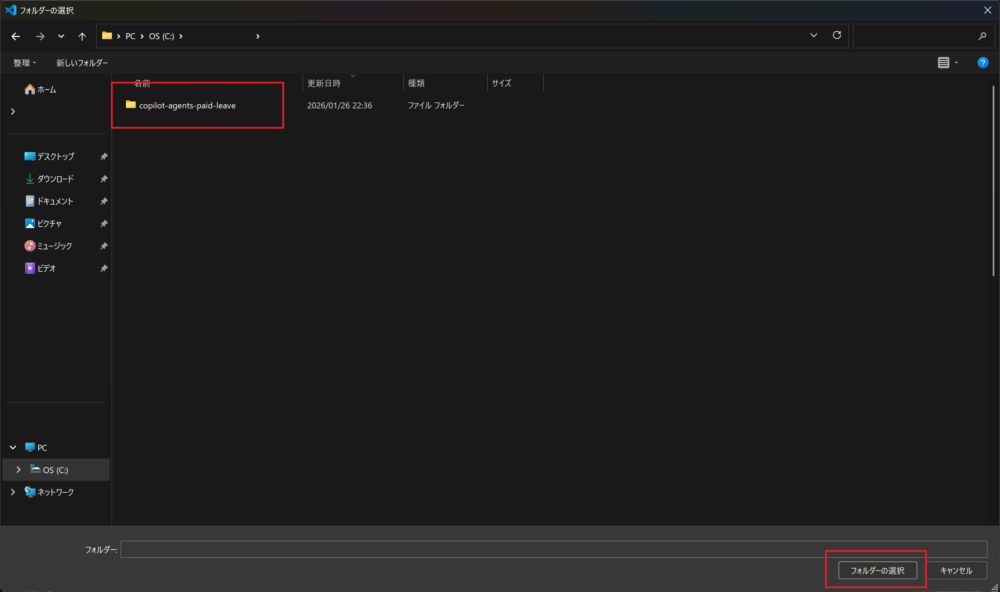This screenshot has height=592, width=1000.
Task: Expand the OS (C:) tree node
Action: [x=18, y=470]
